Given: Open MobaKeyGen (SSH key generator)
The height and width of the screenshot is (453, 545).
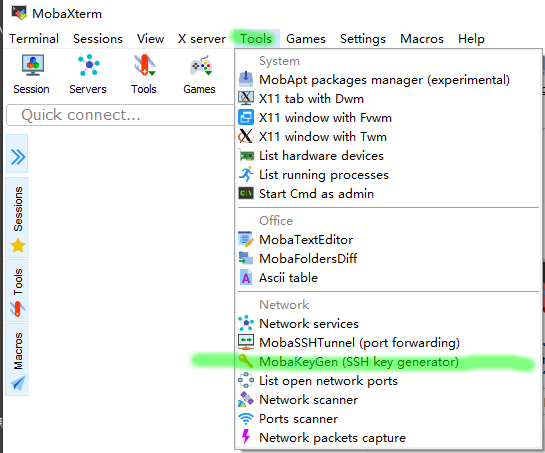Looking at the screenshot, I should 359,362.
